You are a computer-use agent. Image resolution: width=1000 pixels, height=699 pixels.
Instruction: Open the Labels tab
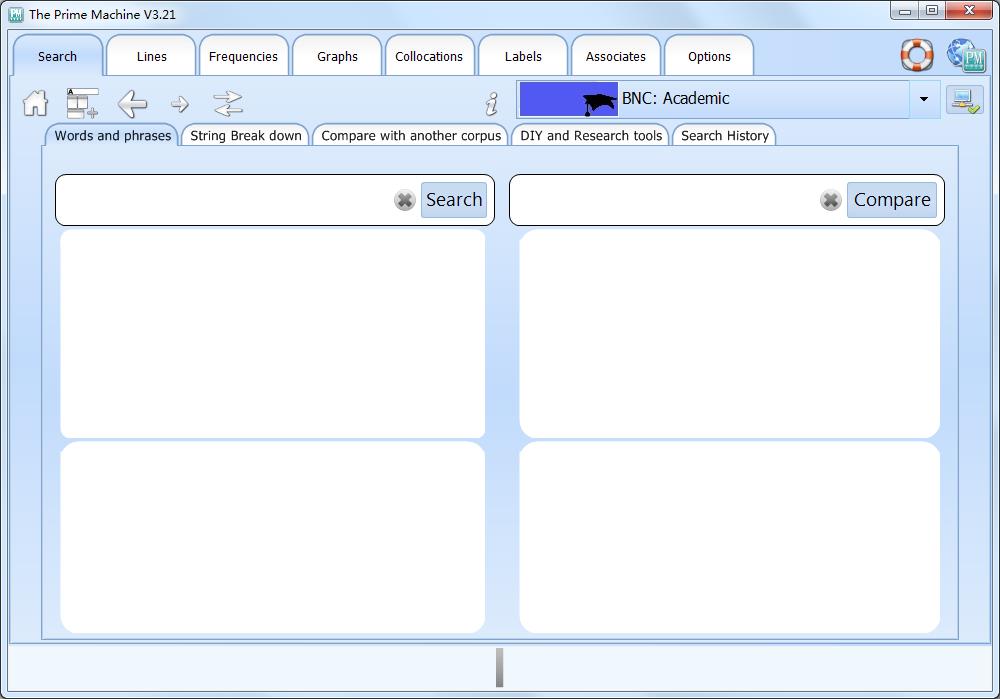pyautogui.click(x=523, y=56)
